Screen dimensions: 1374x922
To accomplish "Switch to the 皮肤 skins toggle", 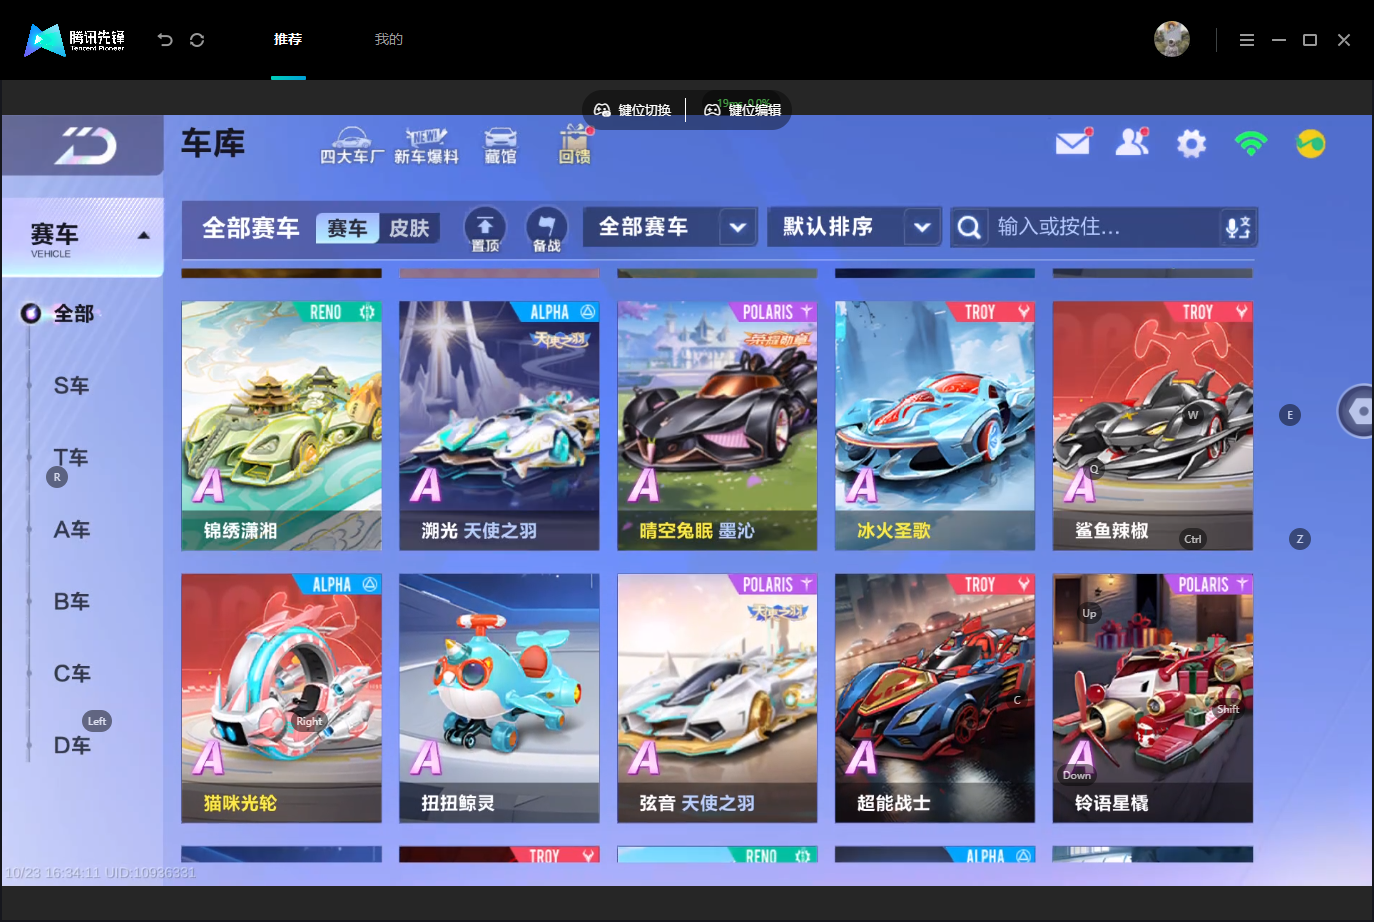I will point(409,229).
